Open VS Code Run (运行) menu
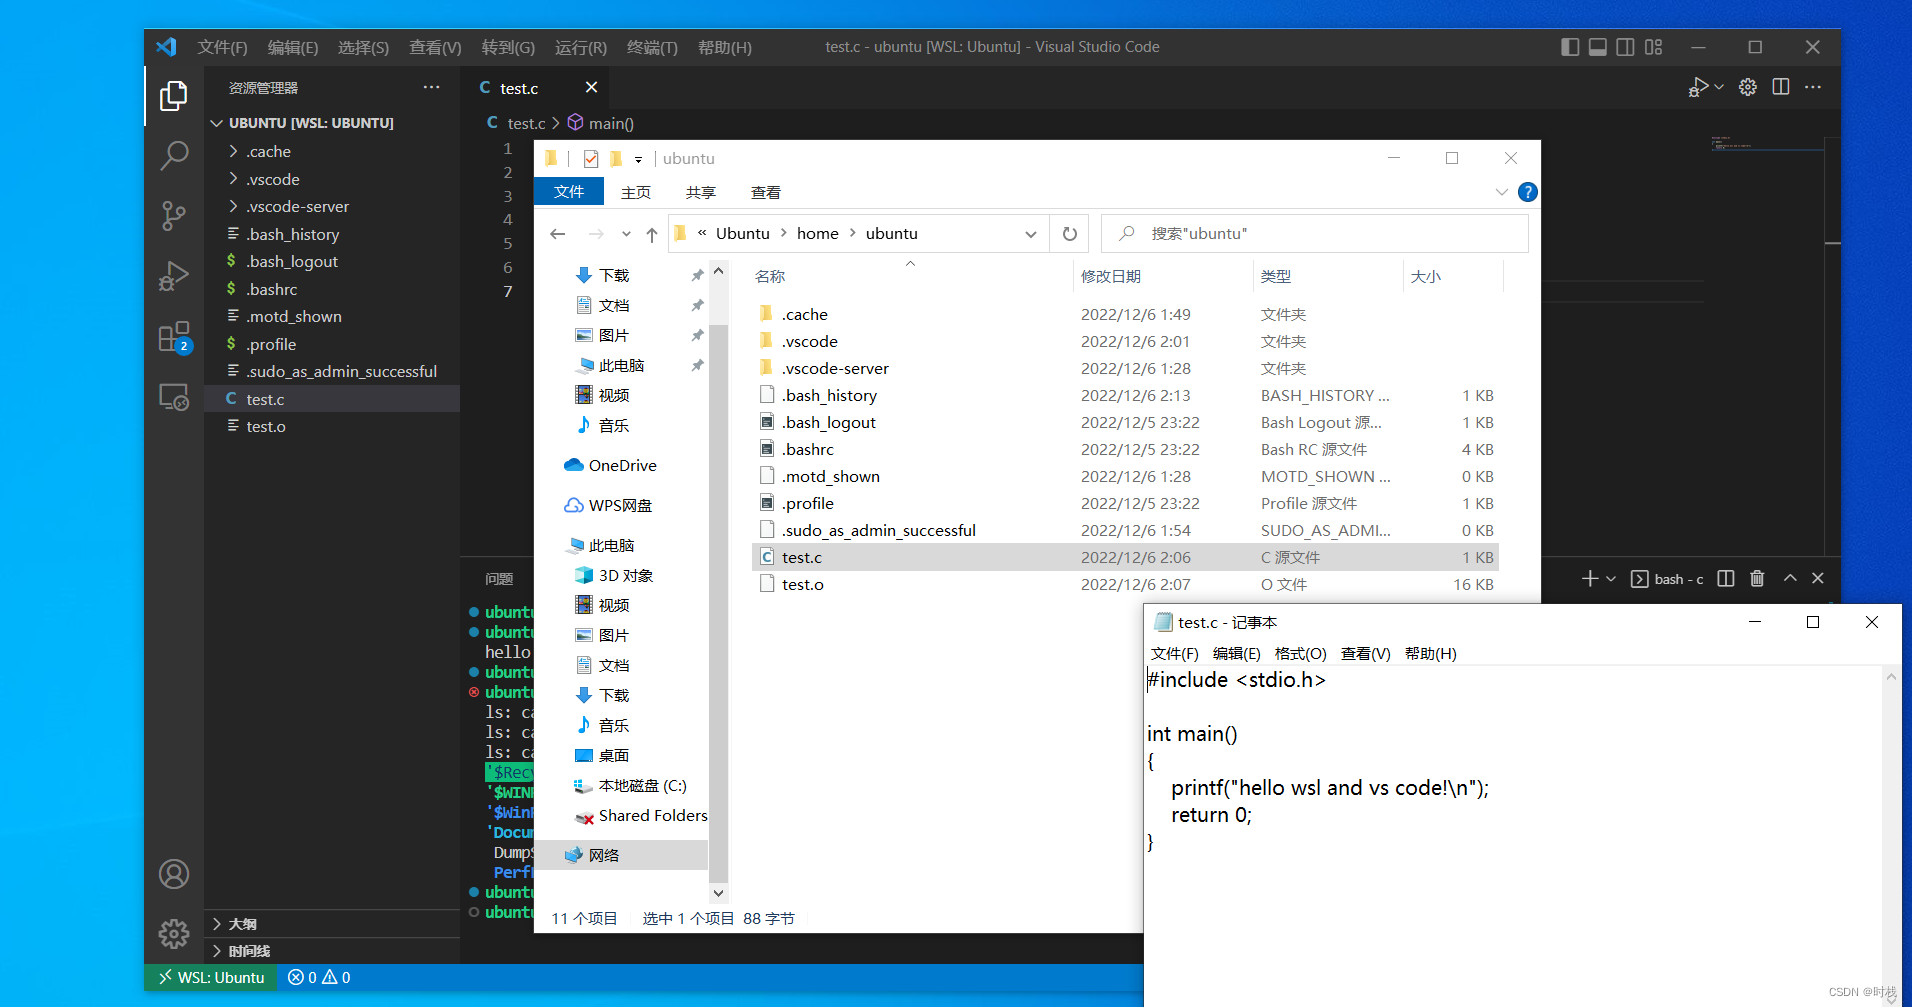The width and height of the screenshot is (1912, 1007). click(581, 47)
